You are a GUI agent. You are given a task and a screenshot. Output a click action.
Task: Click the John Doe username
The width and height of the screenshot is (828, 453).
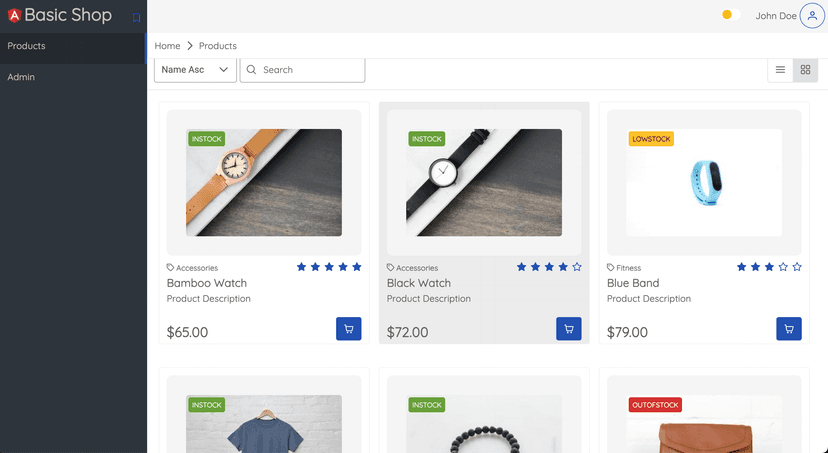point(776,16)
